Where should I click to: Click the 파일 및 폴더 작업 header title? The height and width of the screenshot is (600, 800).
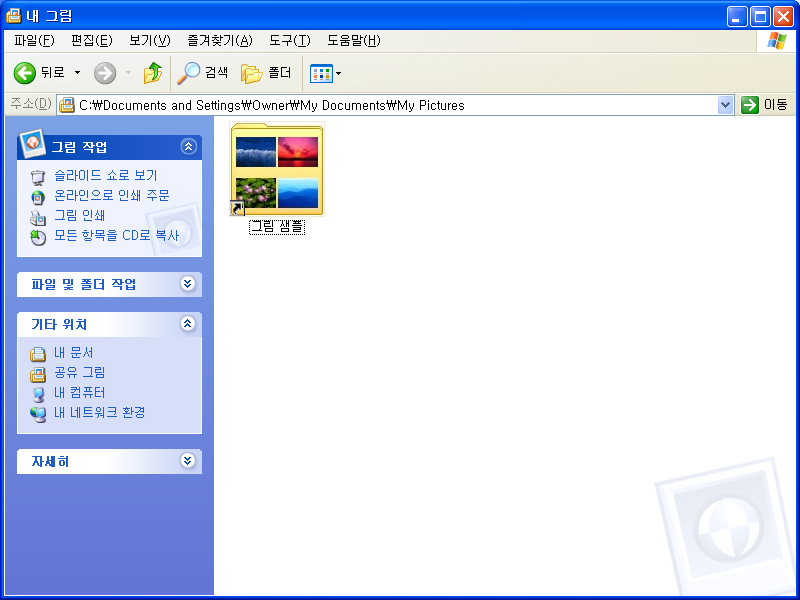(84, 284)
